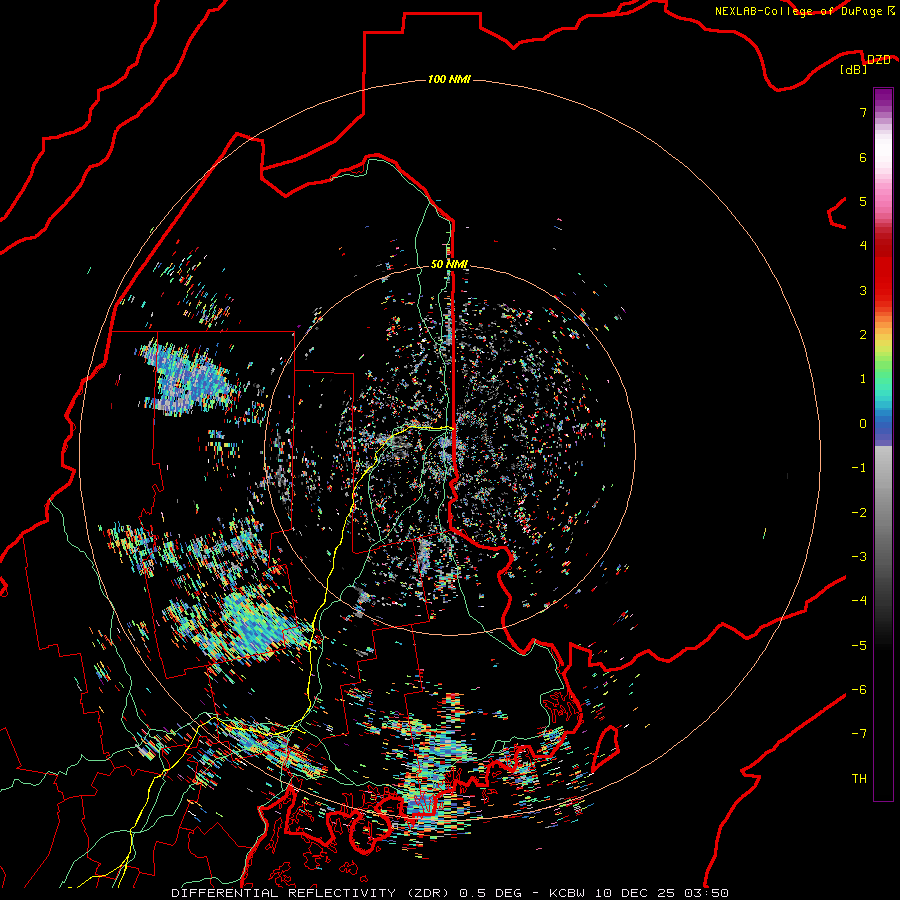Click the ZDR color scale bar
The image size is (900, 900).
pyautogui.click(x=883, y=444)
